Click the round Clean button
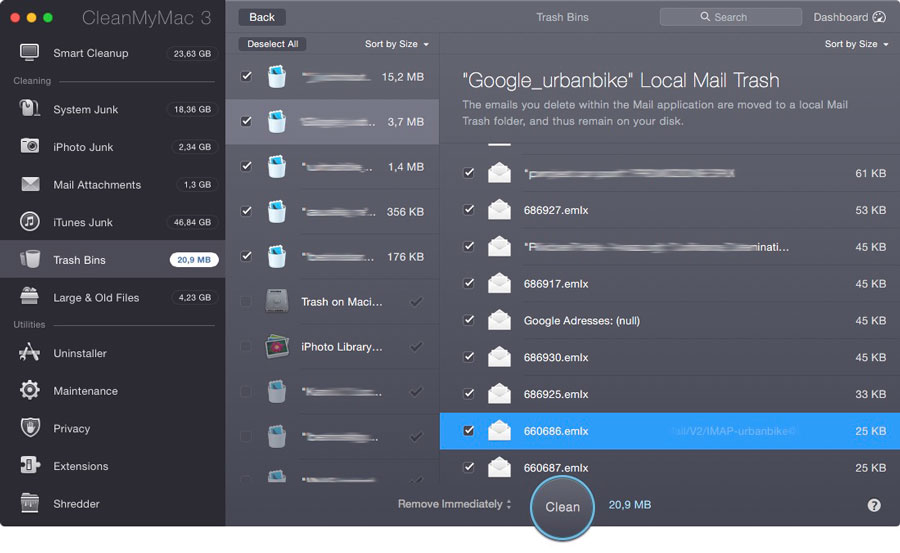This screenshot has height=553, width=900. click(x=562, y=507)
